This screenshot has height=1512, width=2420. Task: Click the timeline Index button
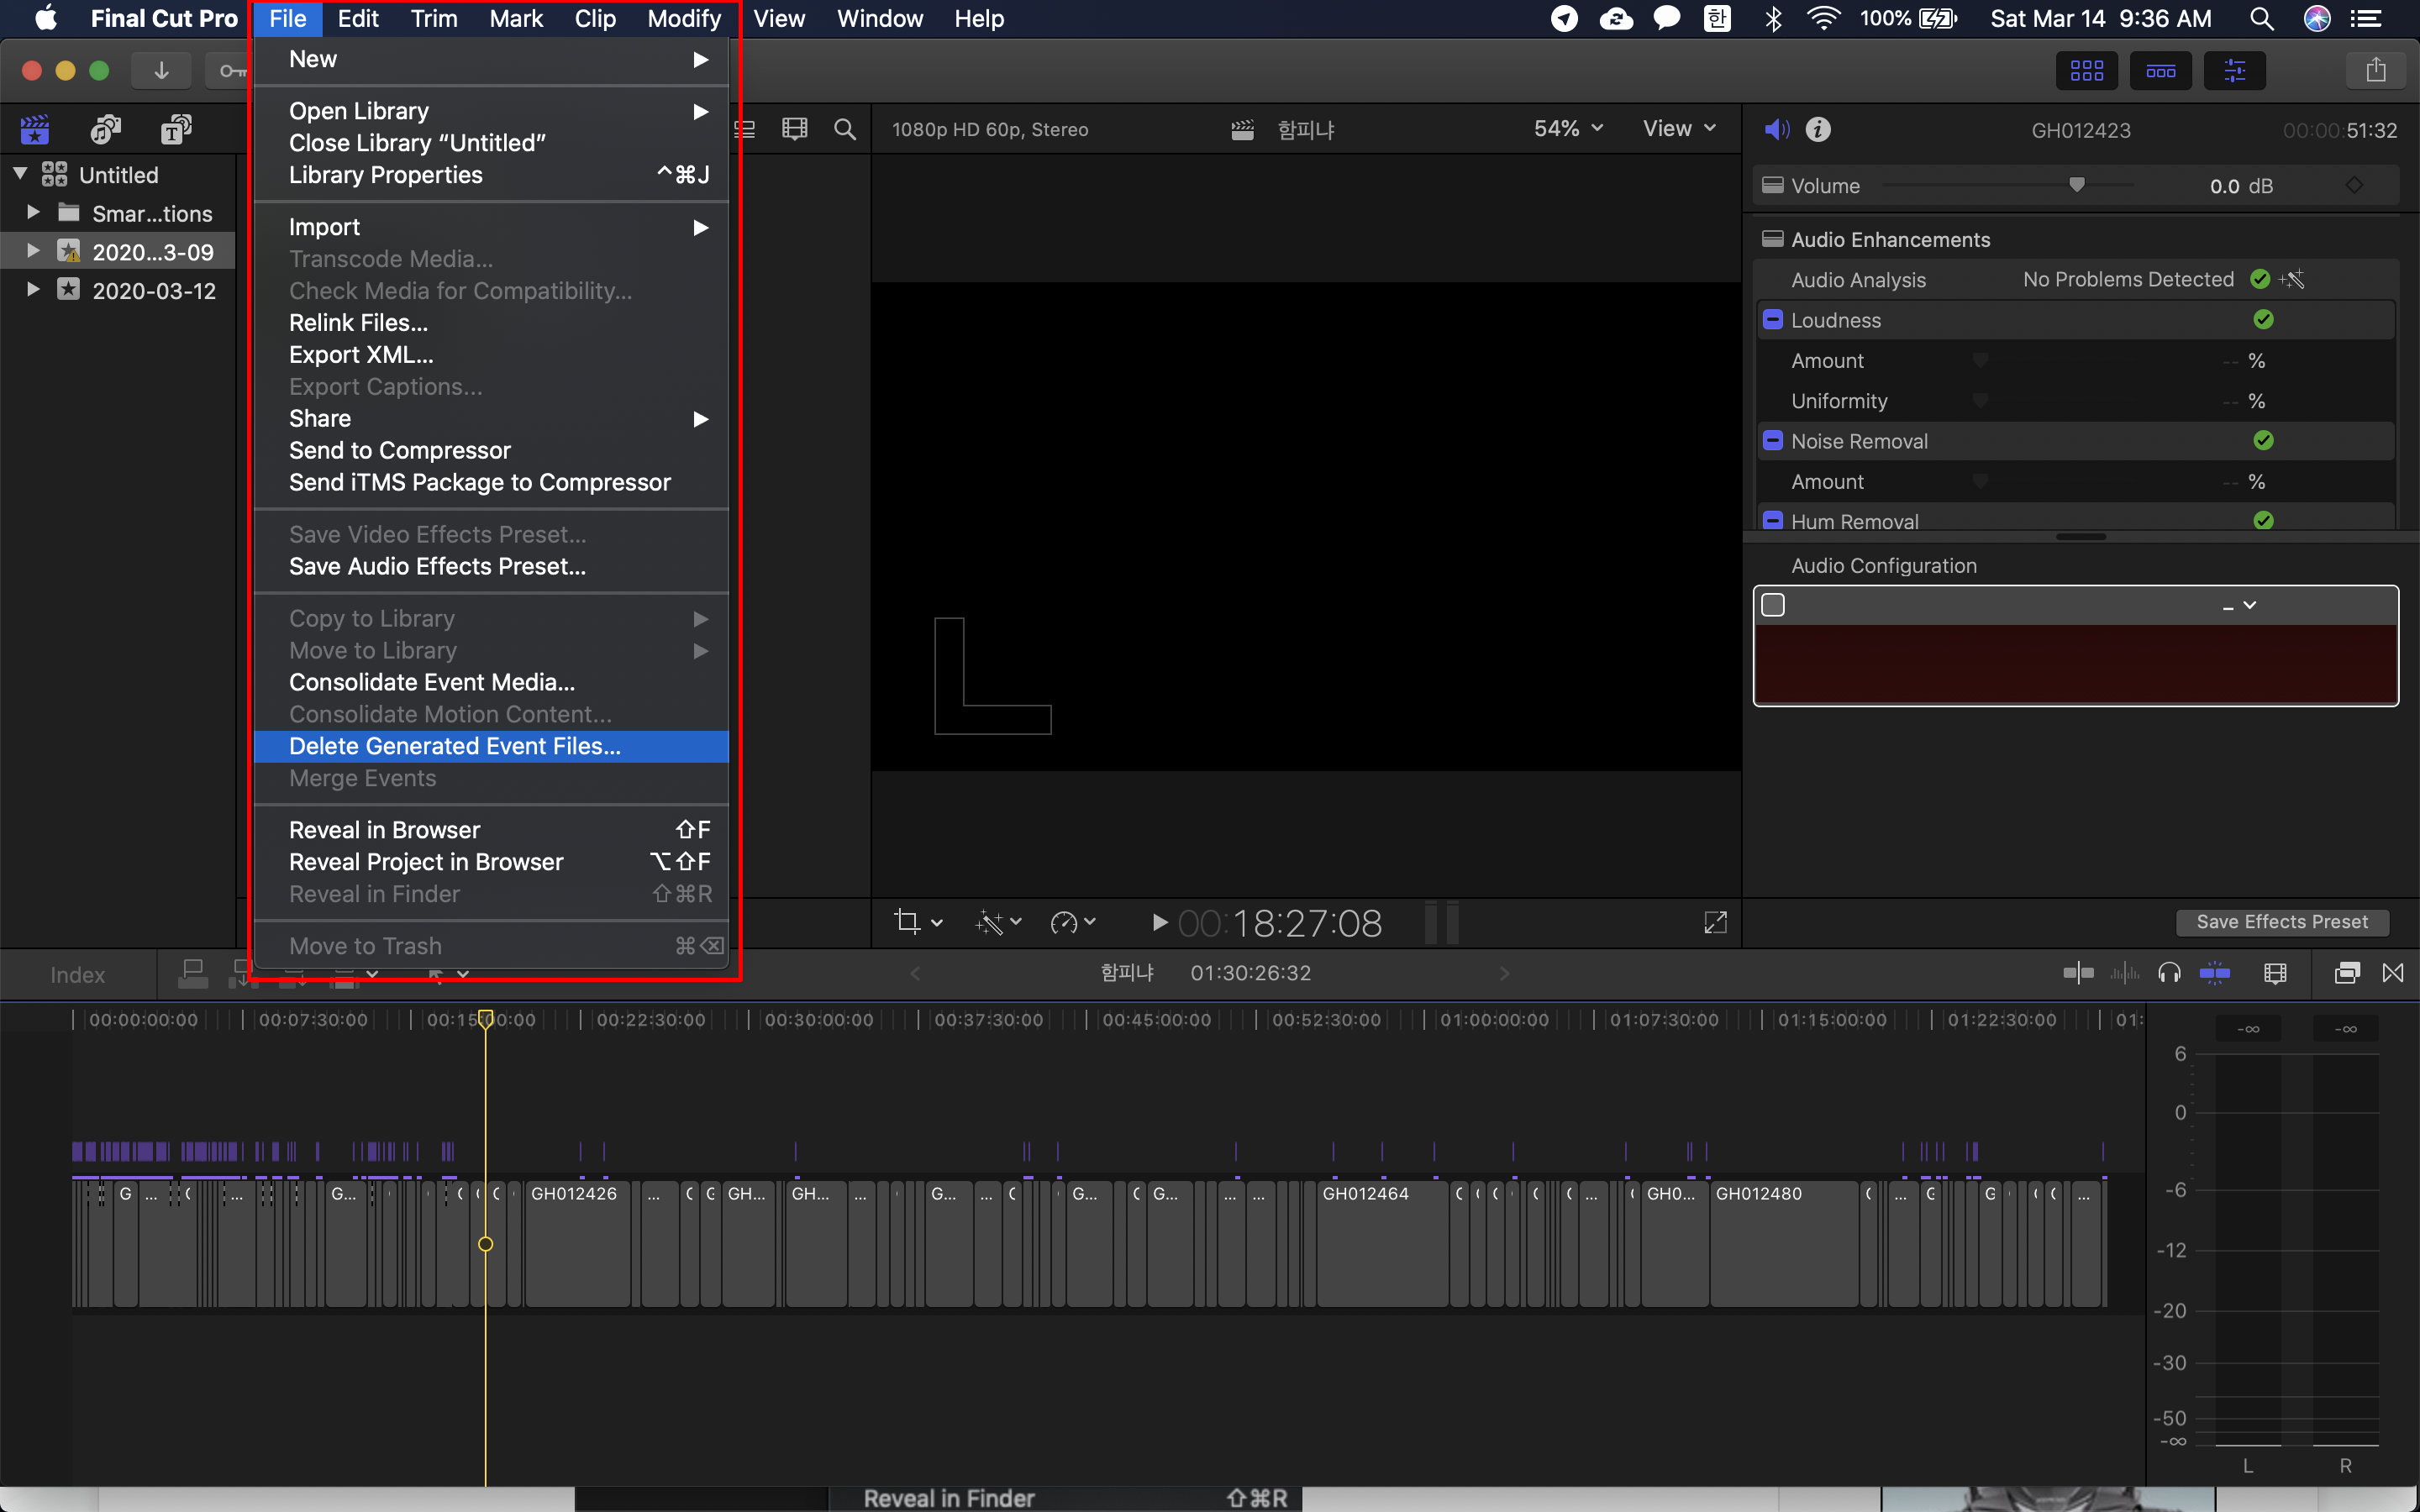(77, 975)
